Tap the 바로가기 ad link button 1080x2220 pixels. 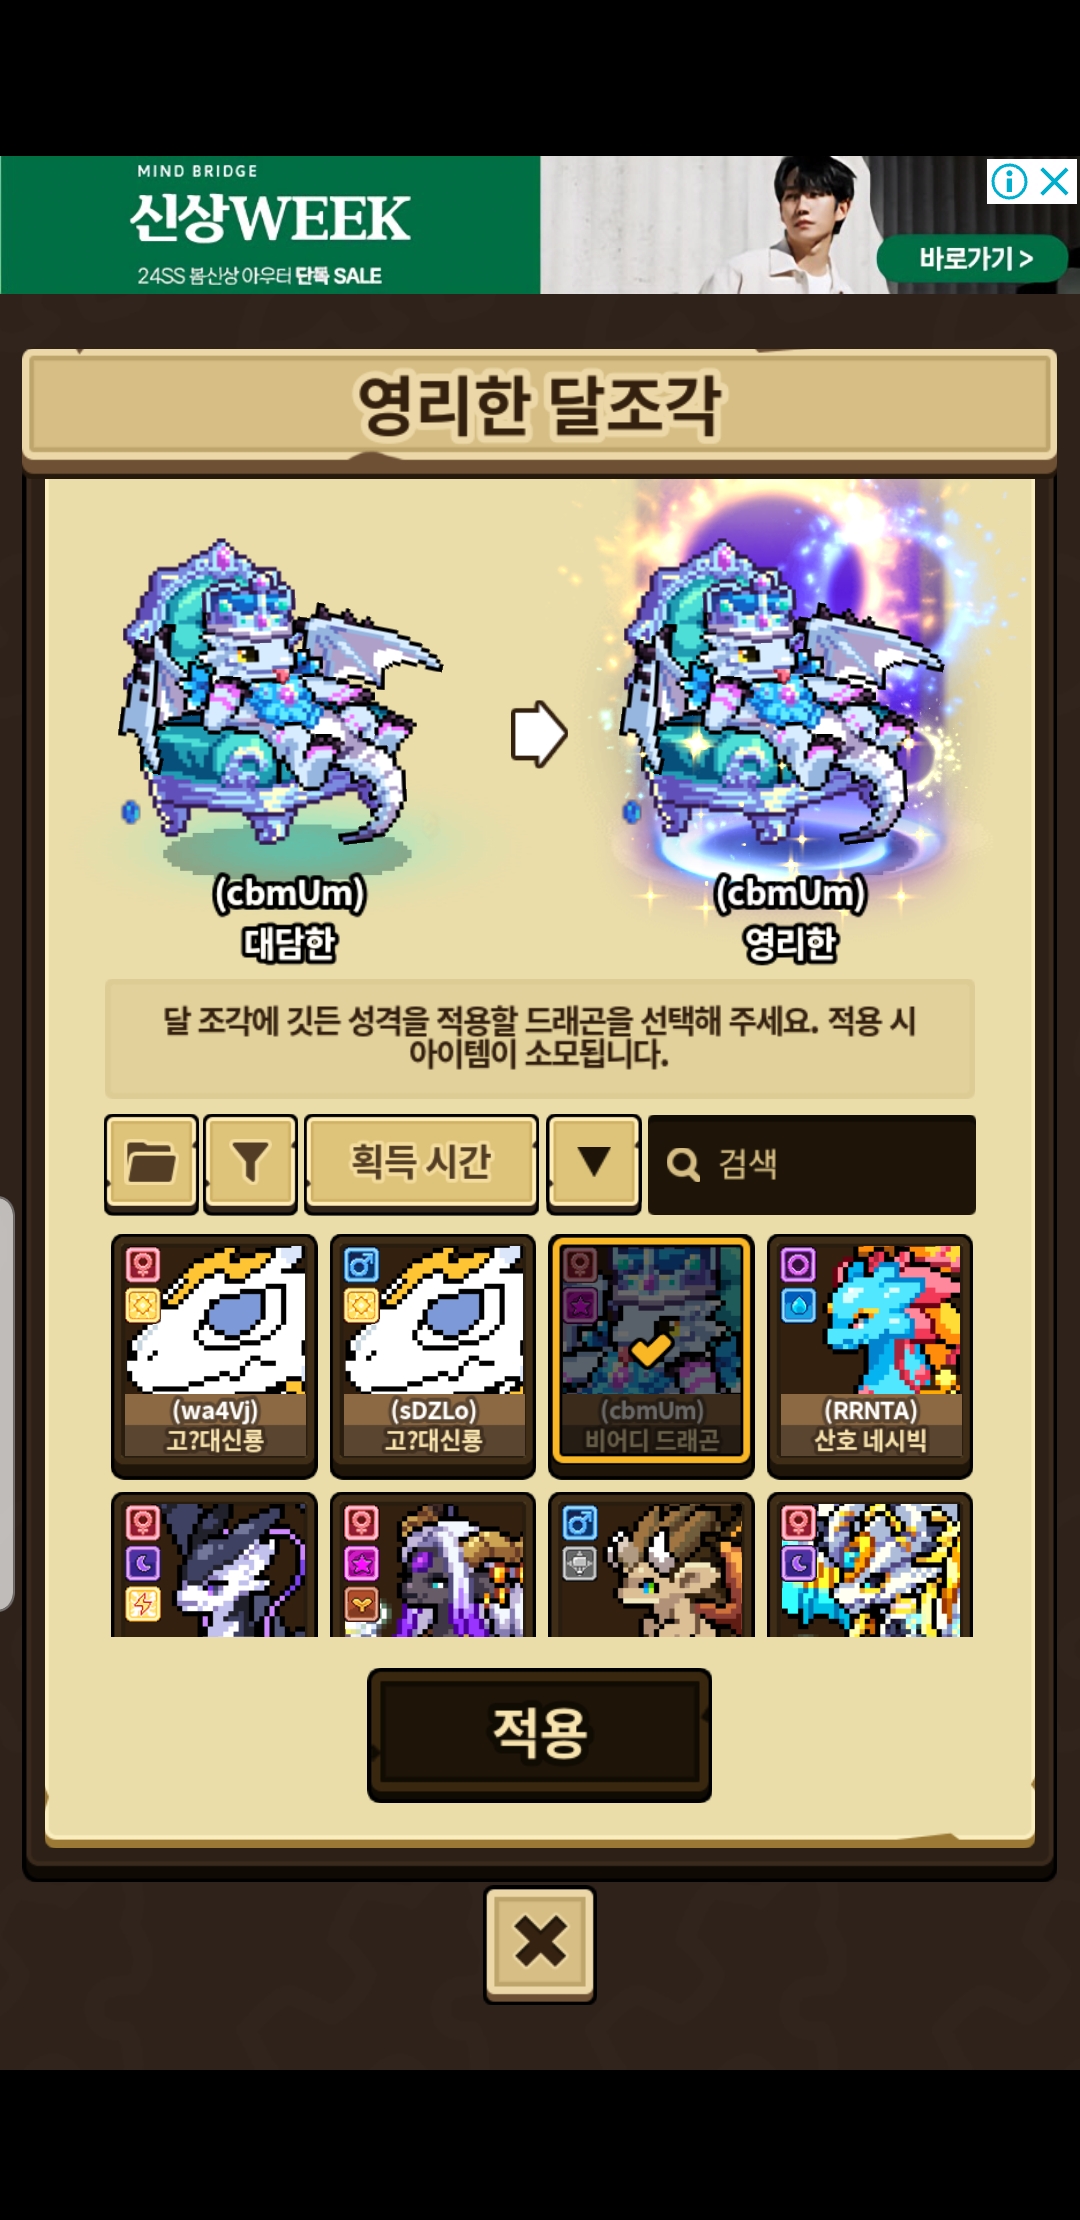(x=973, y=259)
